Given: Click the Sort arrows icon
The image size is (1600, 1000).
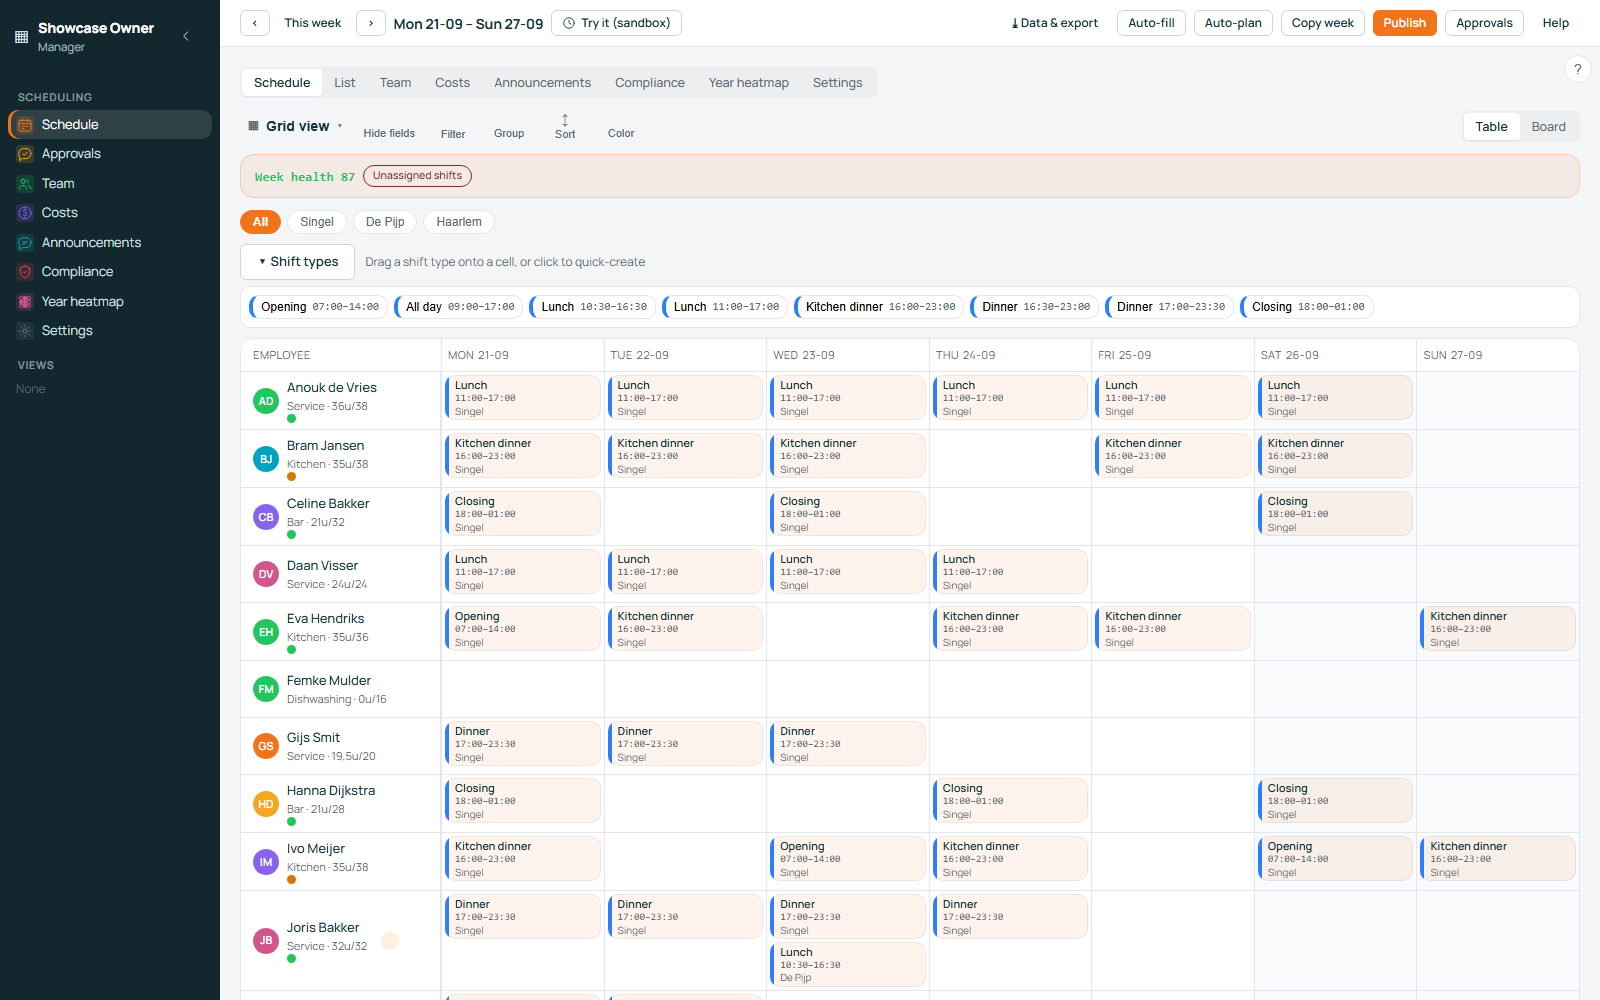Looking at the screenshot, I should coord(565,120).
